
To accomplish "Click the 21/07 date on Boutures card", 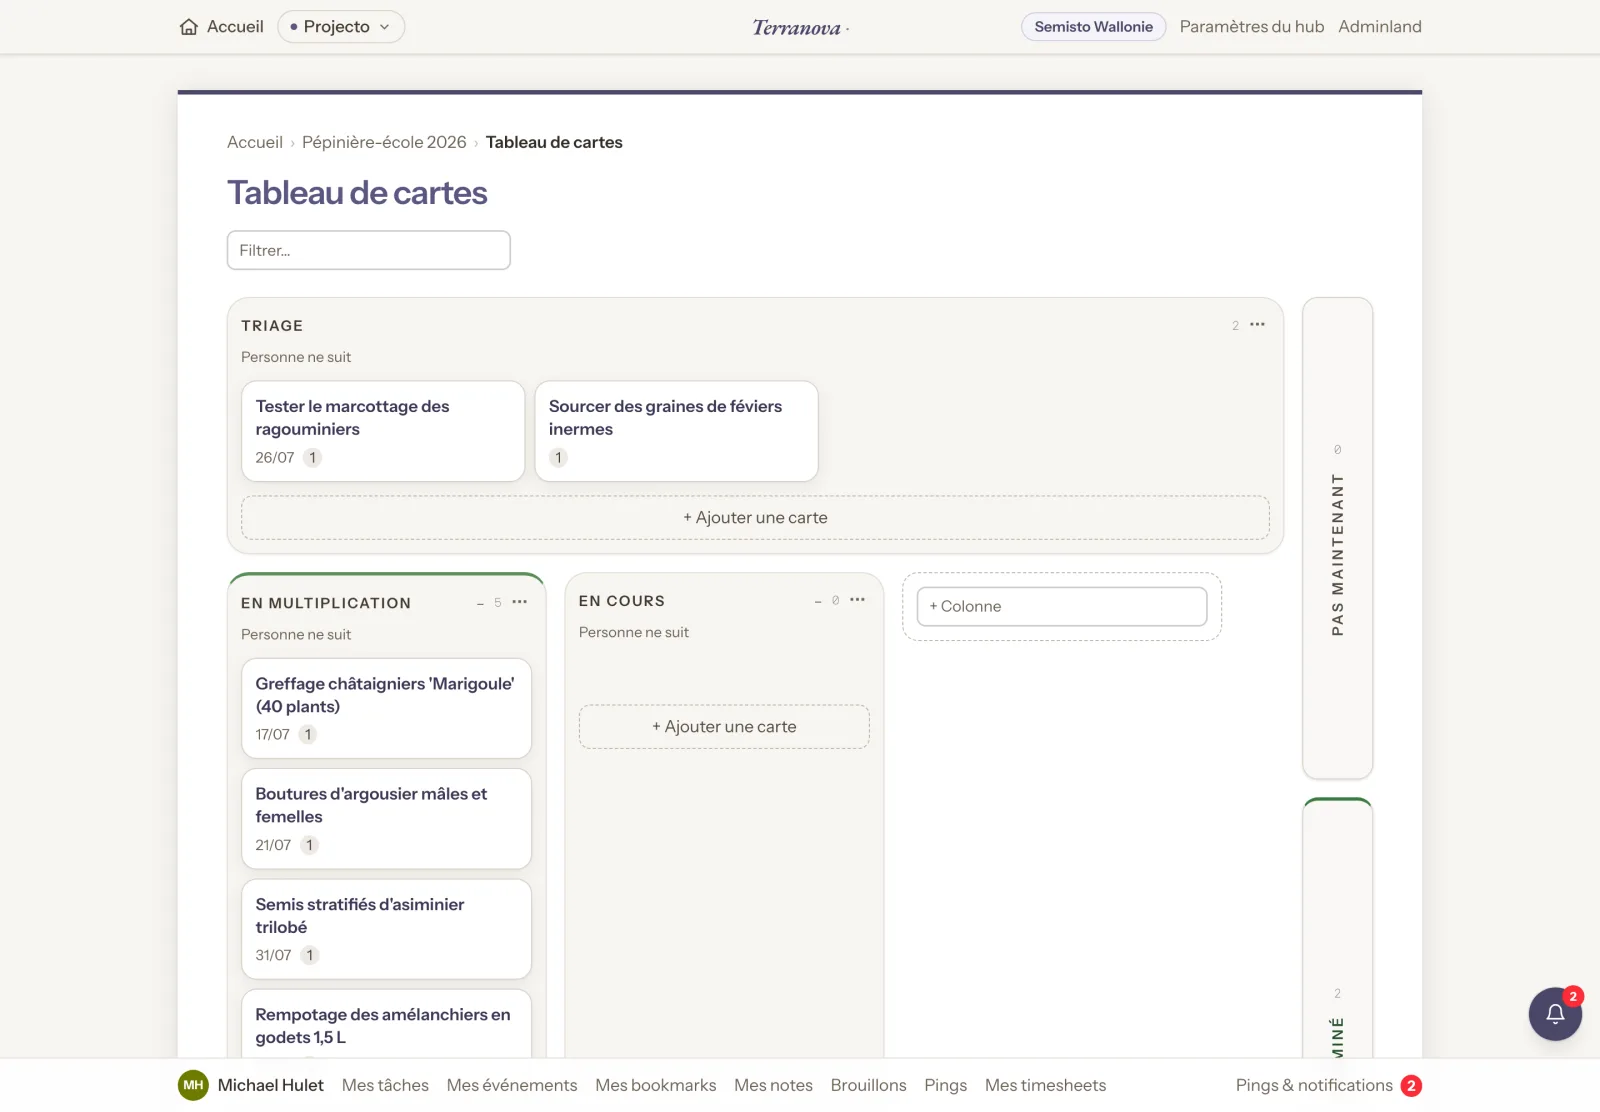I will tap(273, 845).
